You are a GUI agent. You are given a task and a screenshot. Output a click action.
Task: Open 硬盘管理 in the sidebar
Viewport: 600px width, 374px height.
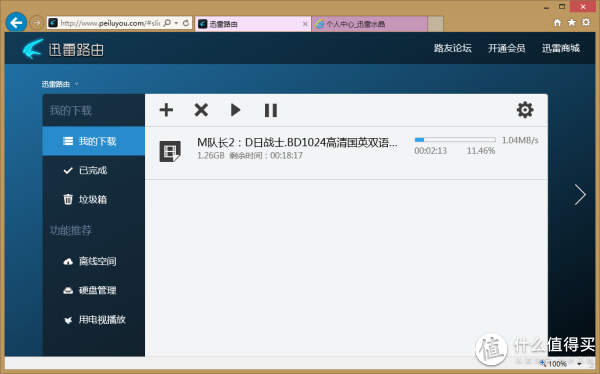pos(93,291)
